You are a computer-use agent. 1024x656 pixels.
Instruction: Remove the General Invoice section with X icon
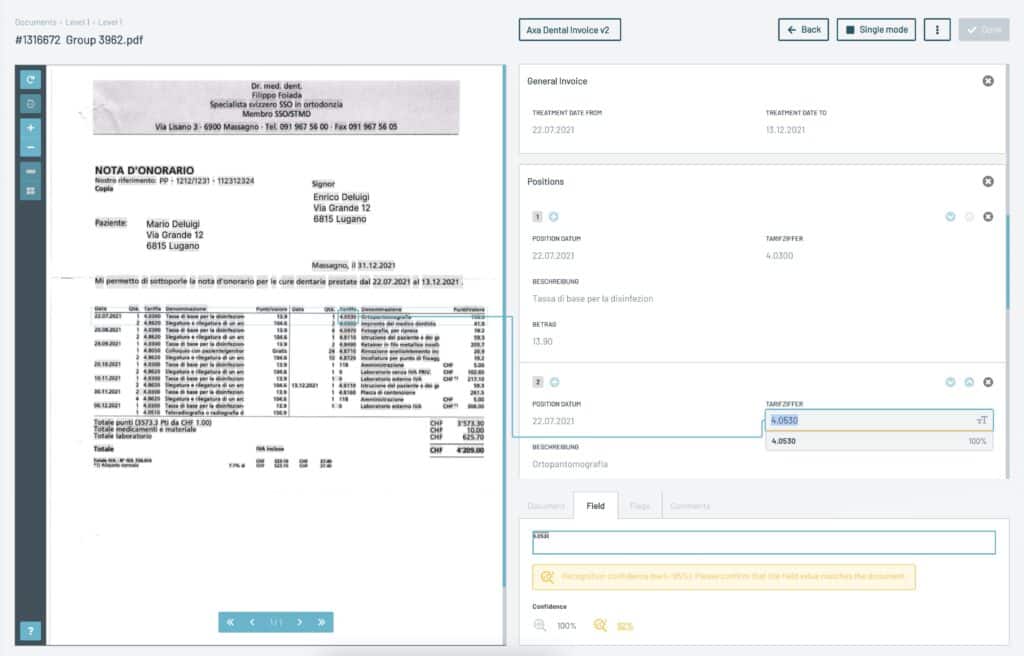click(988, 81)
